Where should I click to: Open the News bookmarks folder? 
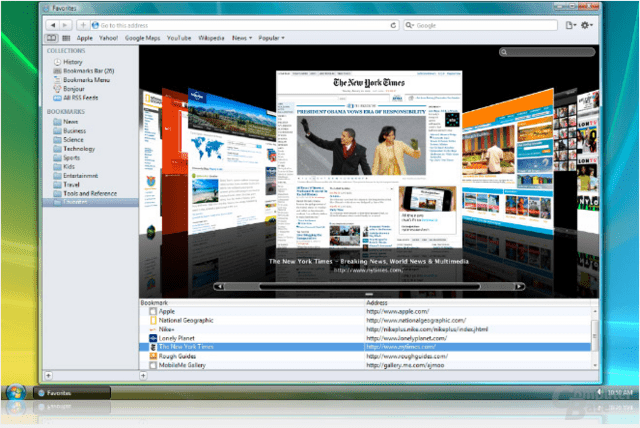pos(65,122)
